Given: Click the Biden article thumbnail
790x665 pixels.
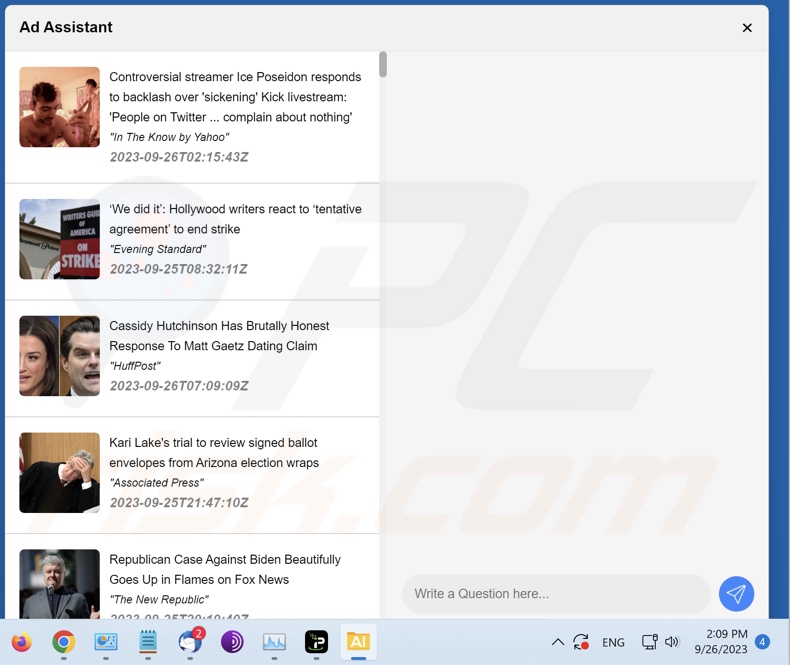Looking at the screenshot, I should 59,583.
